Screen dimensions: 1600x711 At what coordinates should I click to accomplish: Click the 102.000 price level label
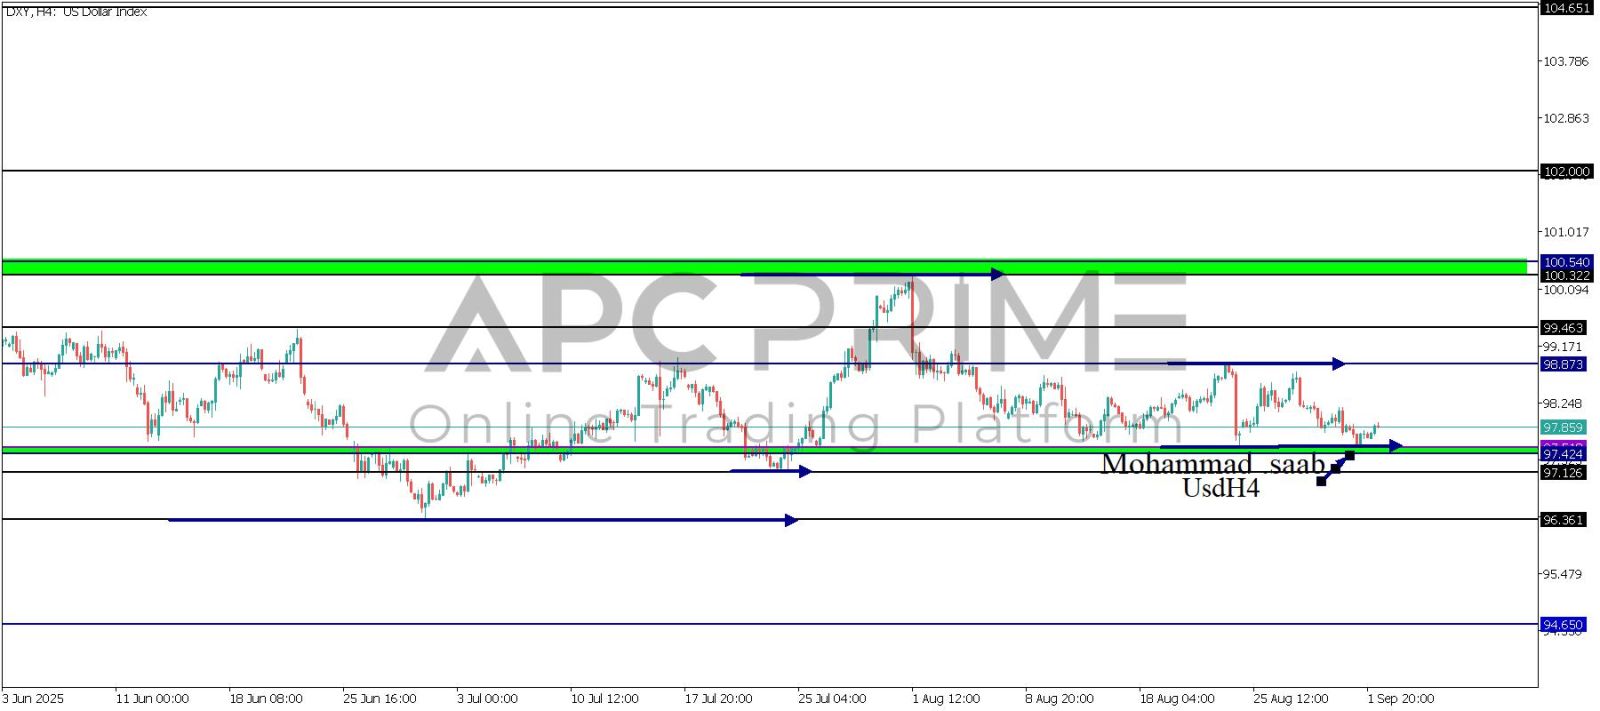(x=1565, y=171)
